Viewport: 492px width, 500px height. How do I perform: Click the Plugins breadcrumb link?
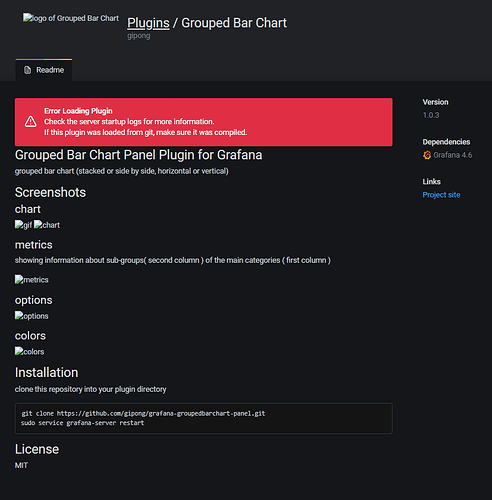point(148,23)
